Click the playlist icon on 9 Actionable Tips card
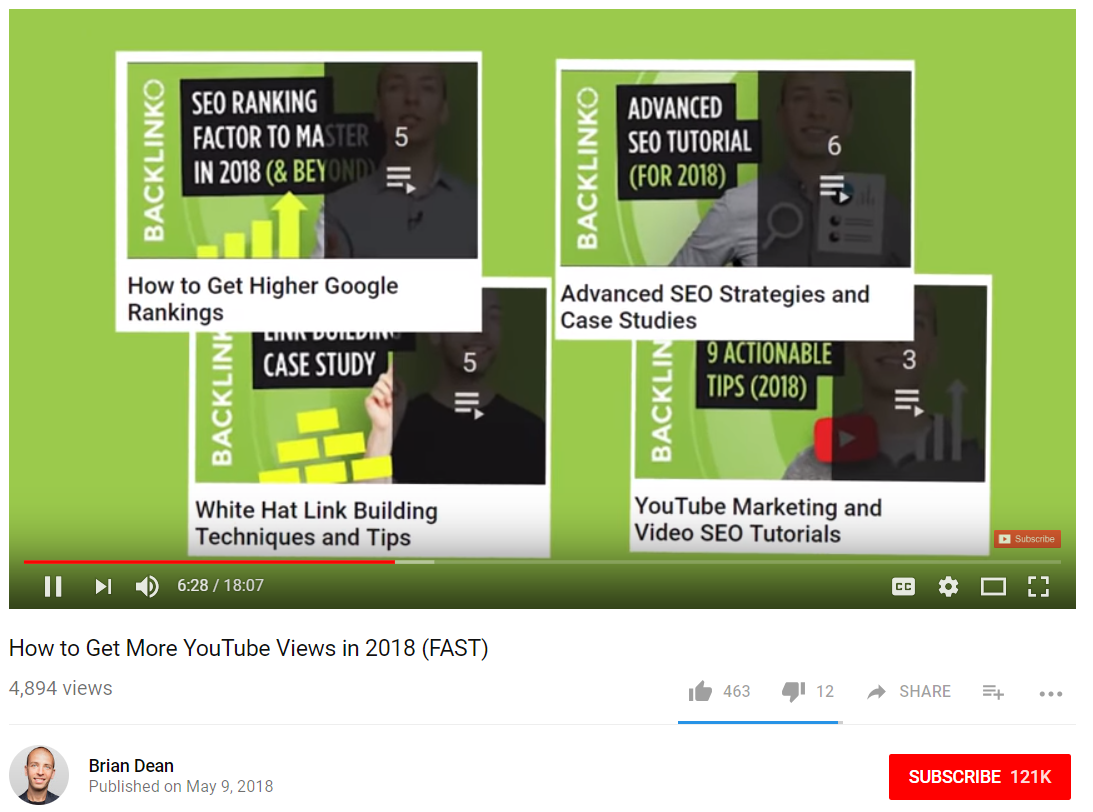This screenshot has width=1093, height=812. (909, 402)
